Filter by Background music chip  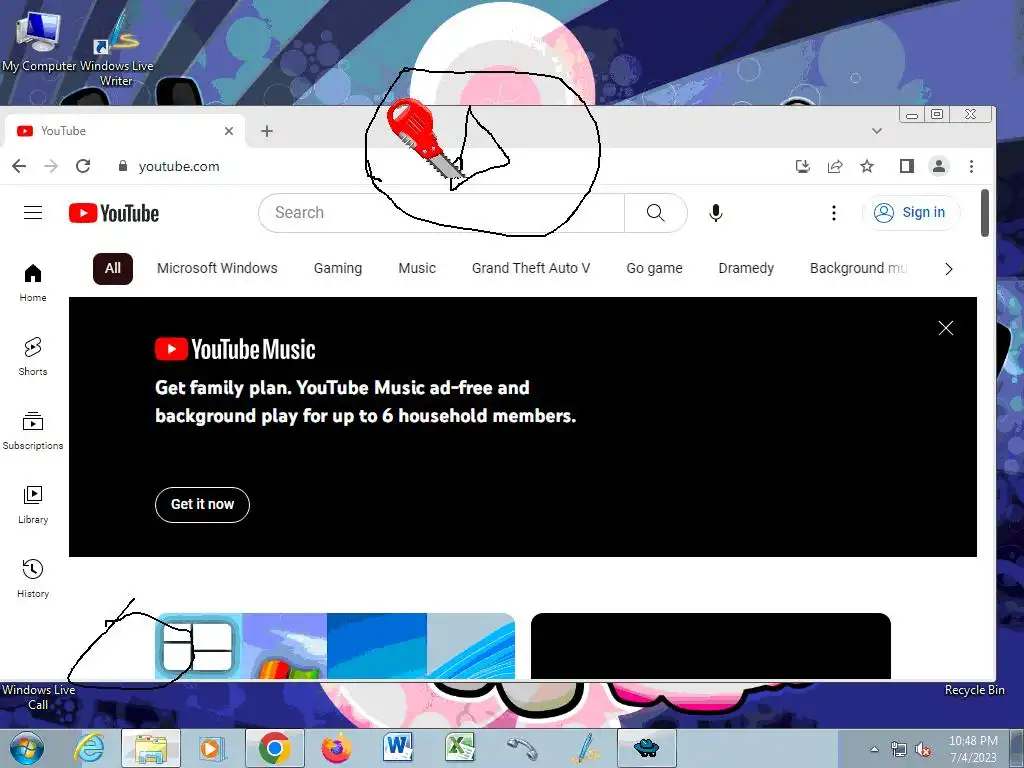(x=858, y=268)
